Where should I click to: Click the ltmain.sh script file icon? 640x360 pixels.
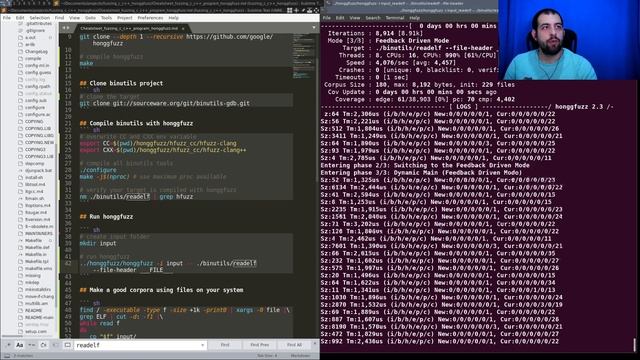coord(20,198)
